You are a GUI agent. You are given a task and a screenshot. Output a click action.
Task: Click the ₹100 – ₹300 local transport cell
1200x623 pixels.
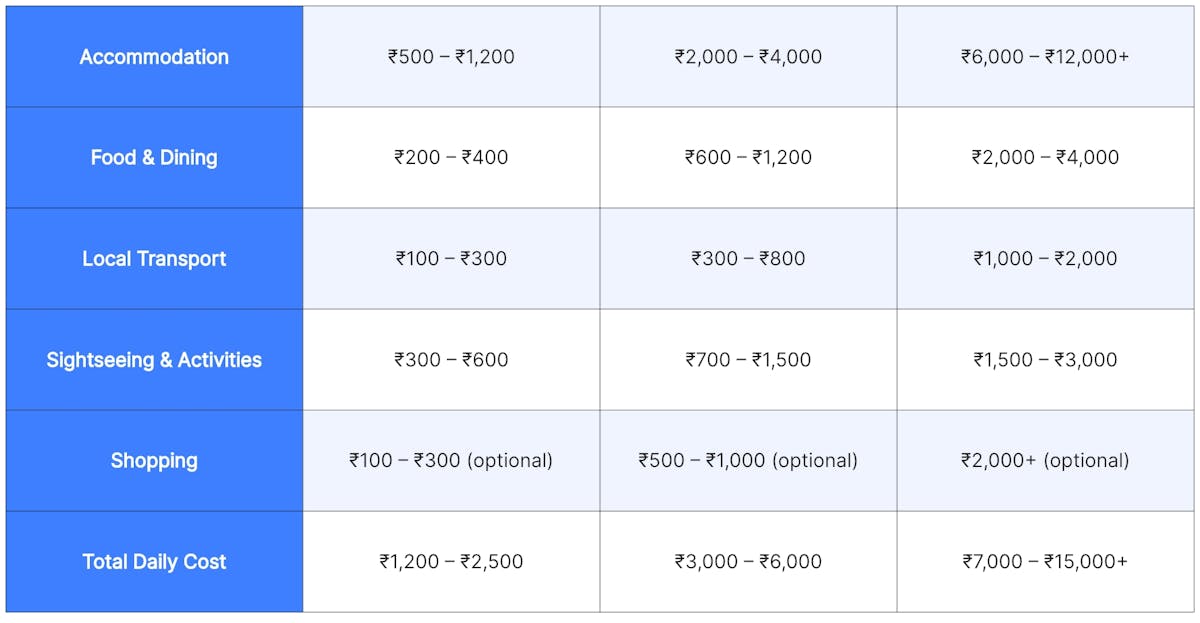pos(451,259)
